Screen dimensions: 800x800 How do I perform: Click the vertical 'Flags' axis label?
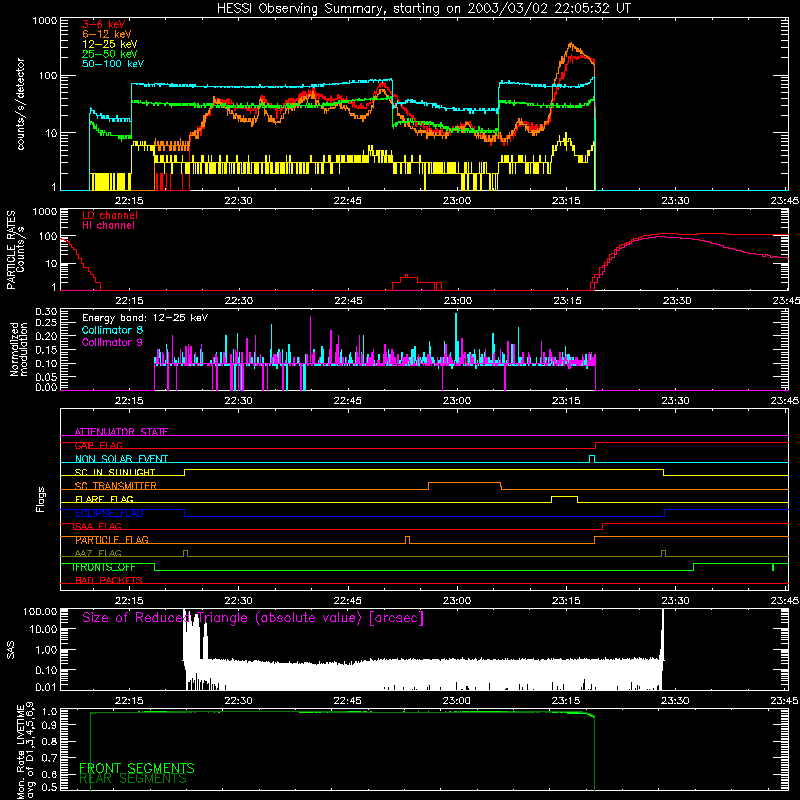point(40,499)
